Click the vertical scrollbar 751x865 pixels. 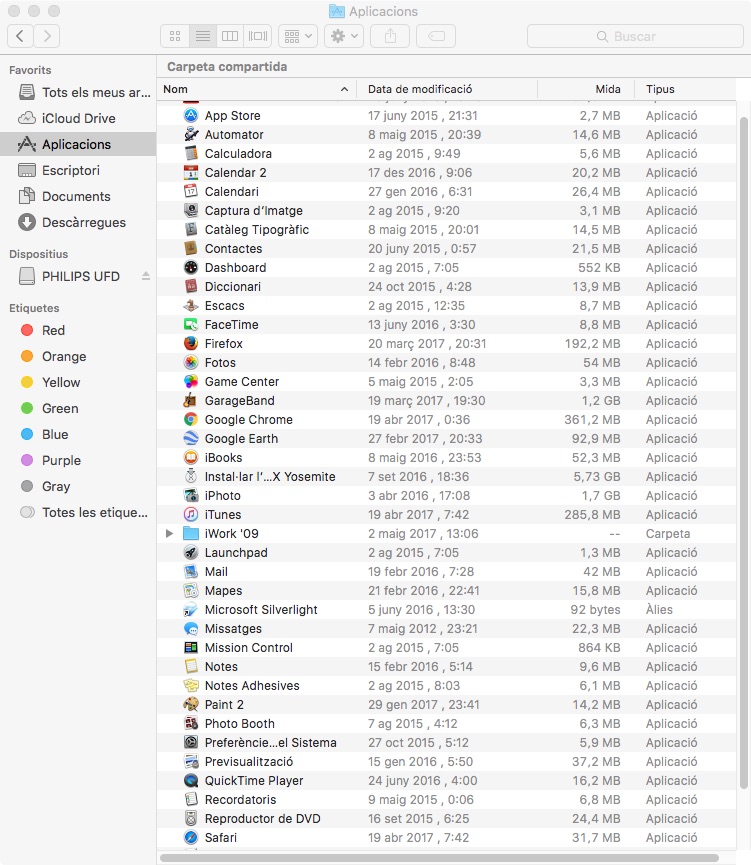tap(743, 452)
